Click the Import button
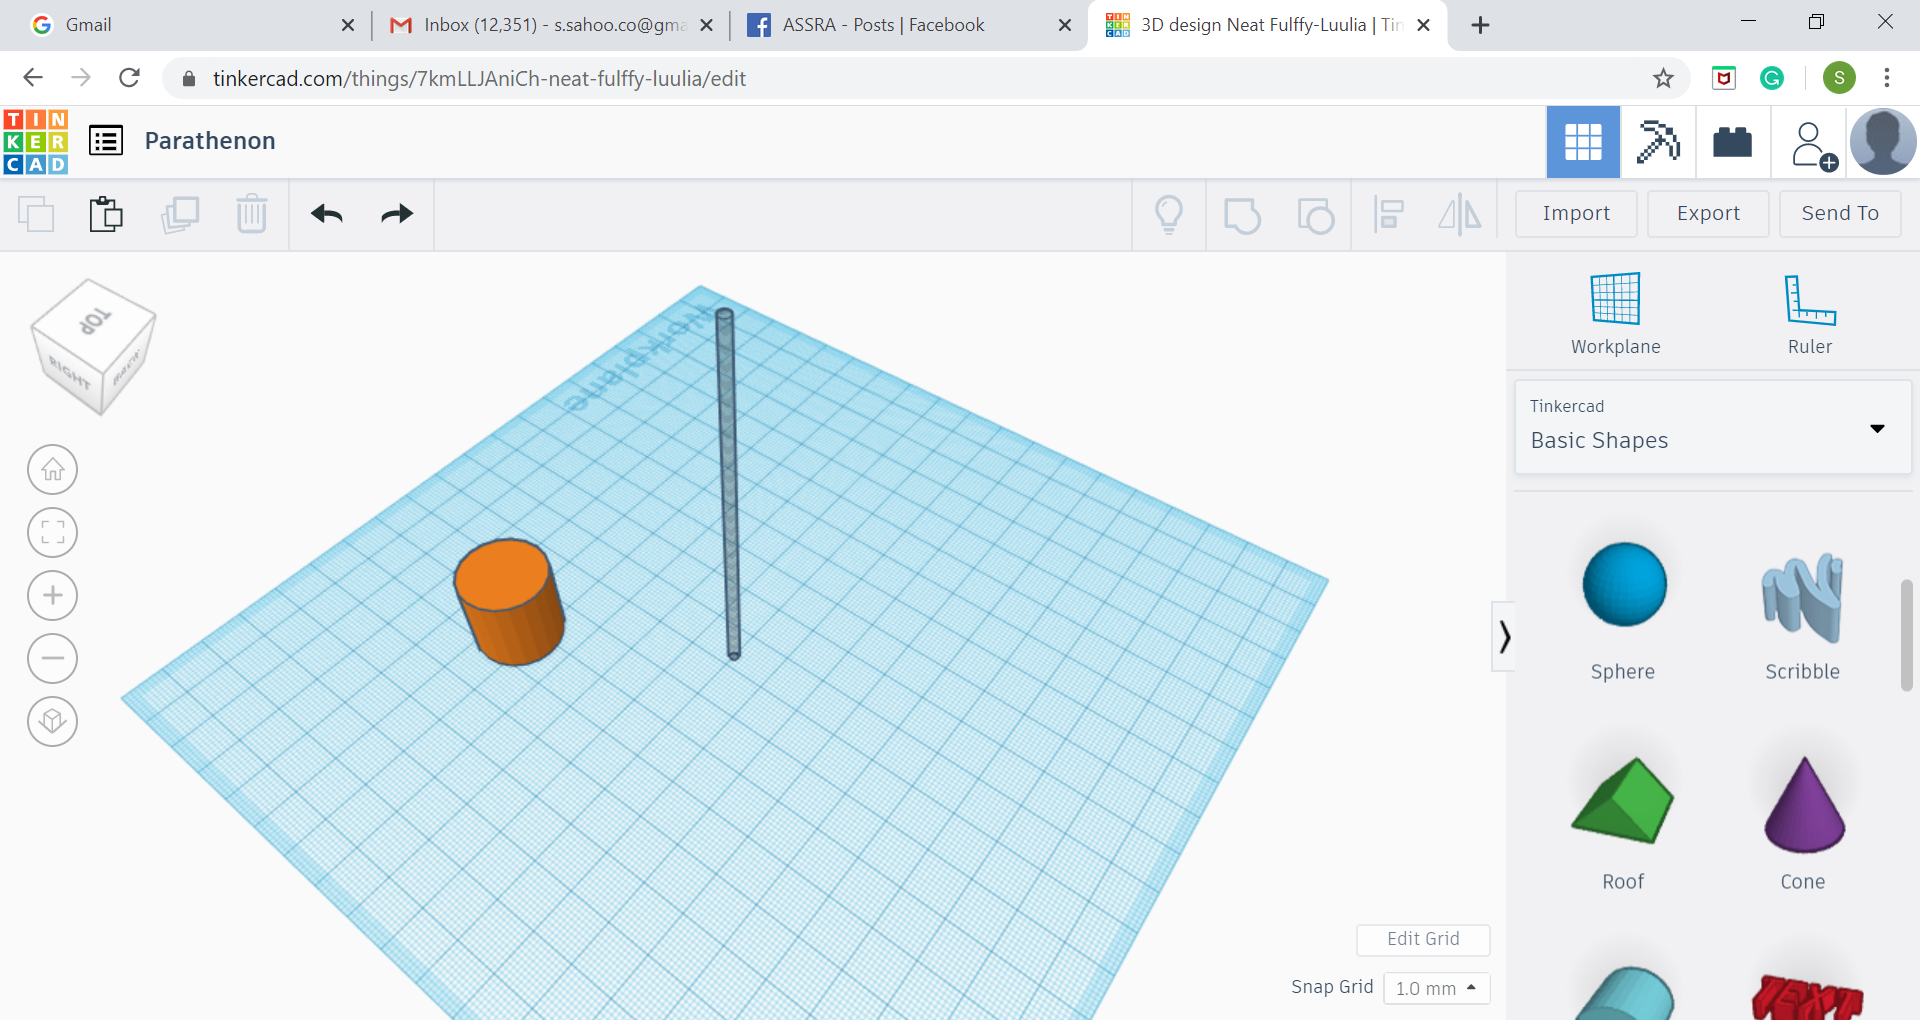 click(x=1576, y=214)
